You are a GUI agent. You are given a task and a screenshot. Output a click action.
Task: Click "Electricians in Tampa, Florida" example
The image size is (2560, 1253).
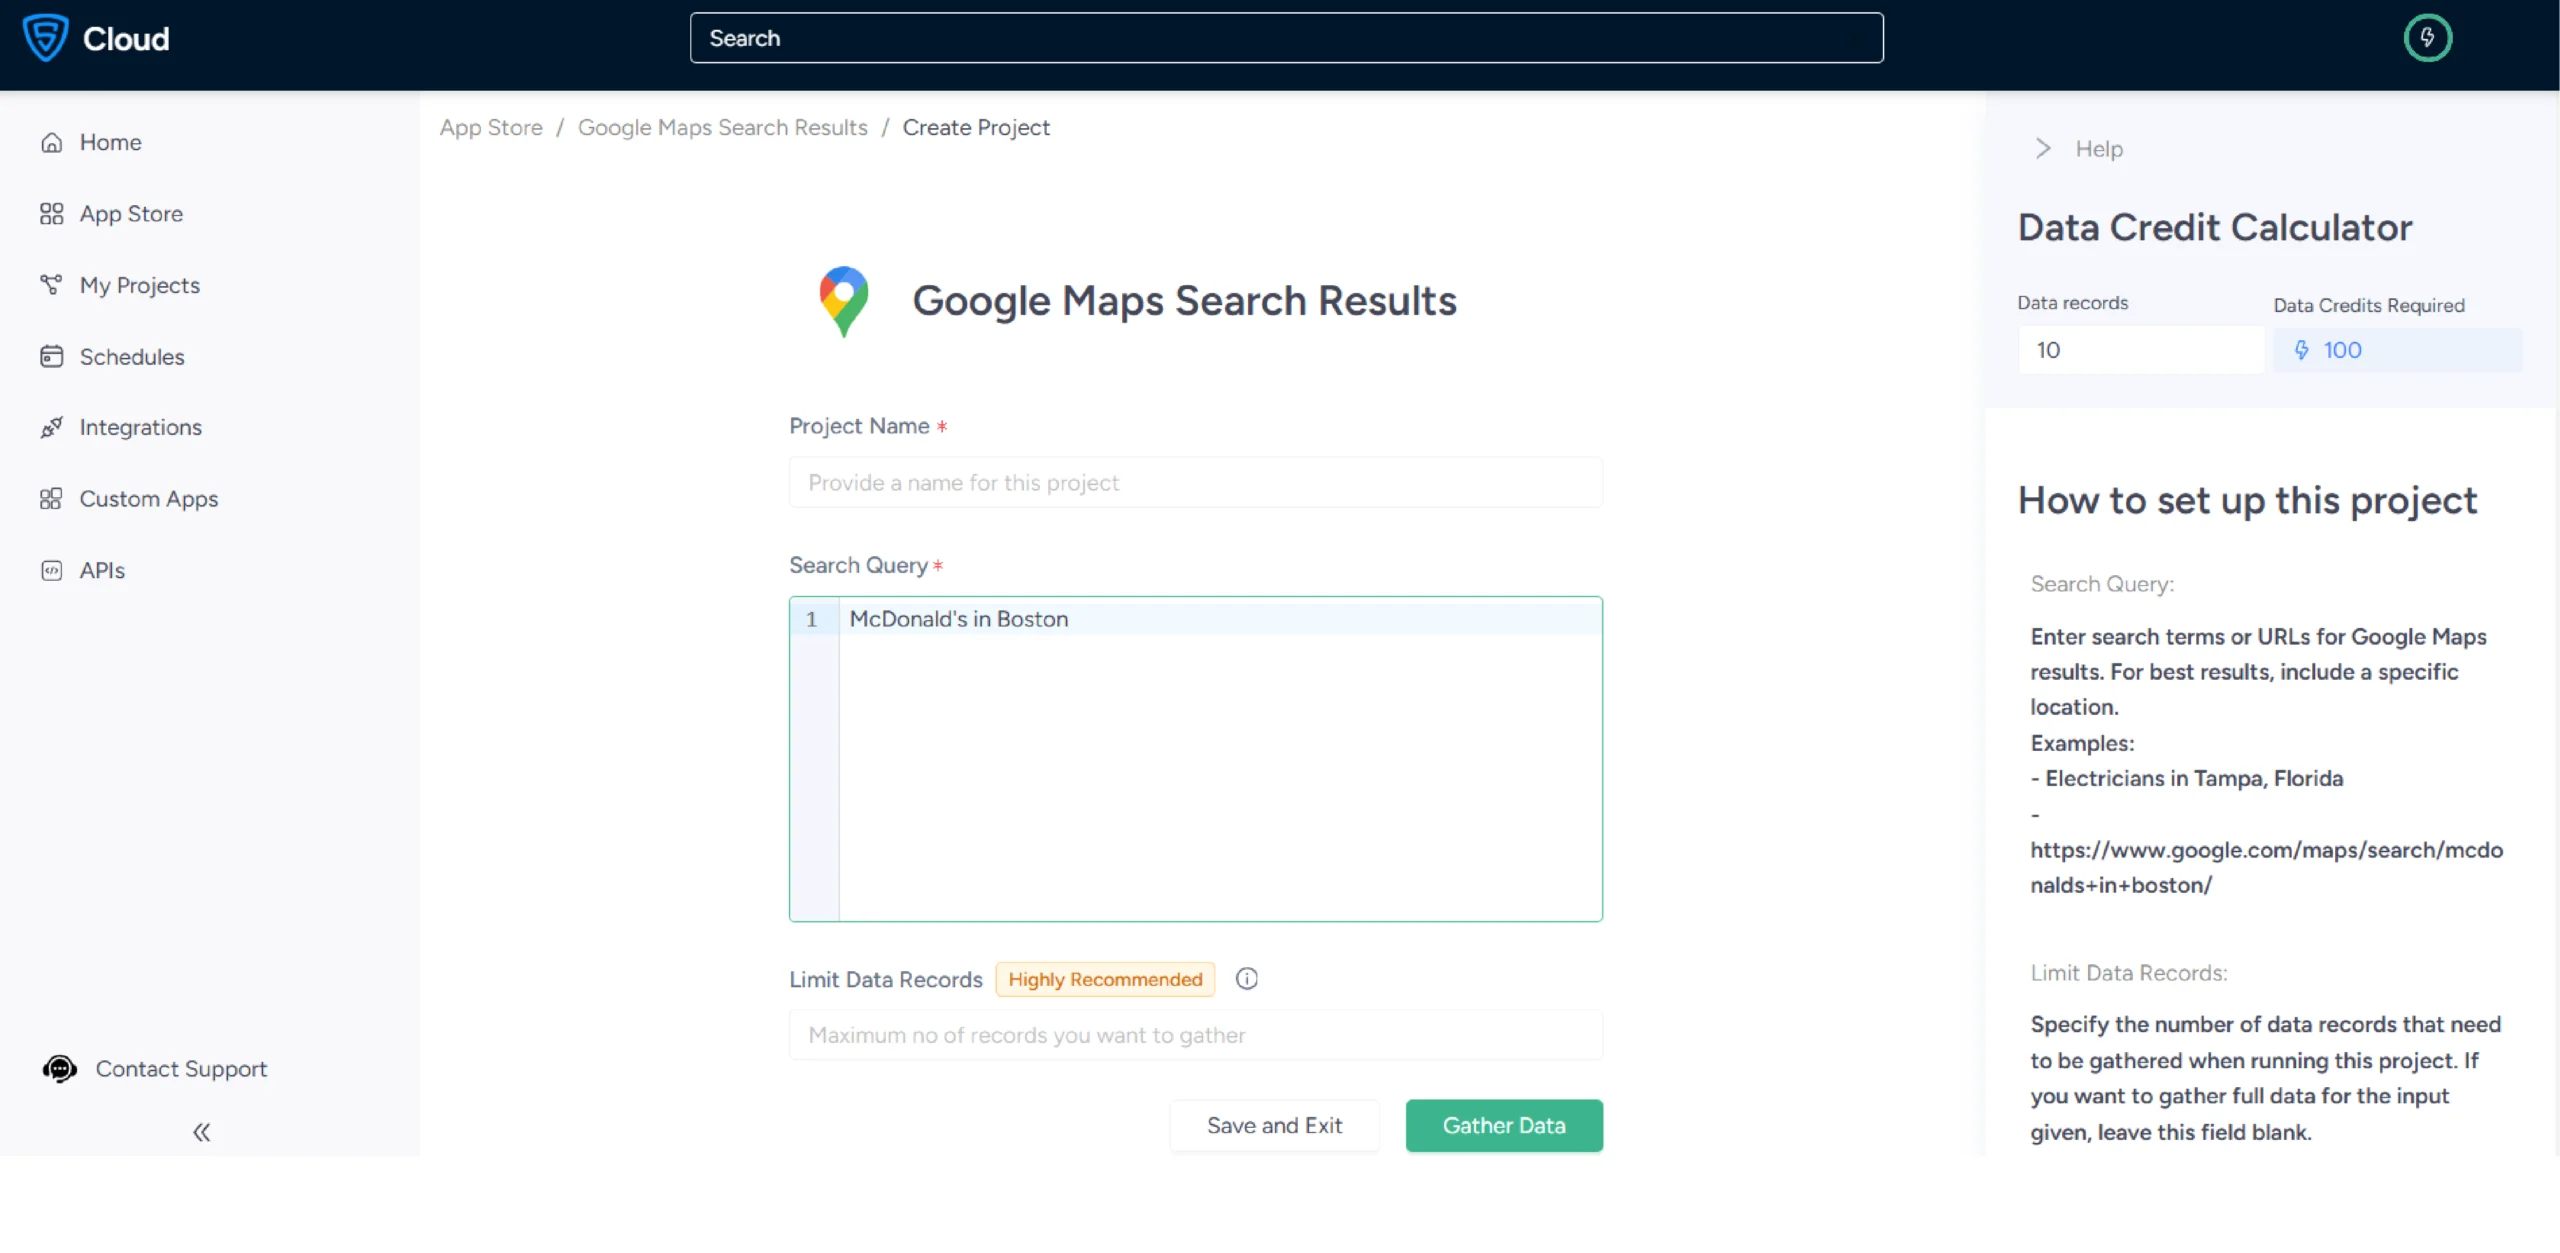[2194, 778]
